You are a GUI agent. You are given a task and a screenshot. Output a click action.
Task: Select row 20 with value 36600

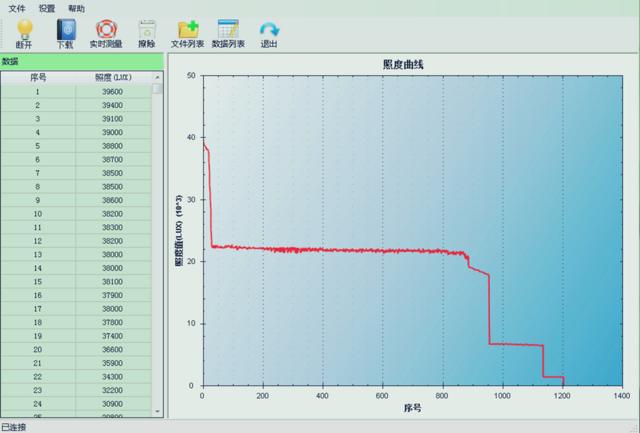(x=80, y=349)
